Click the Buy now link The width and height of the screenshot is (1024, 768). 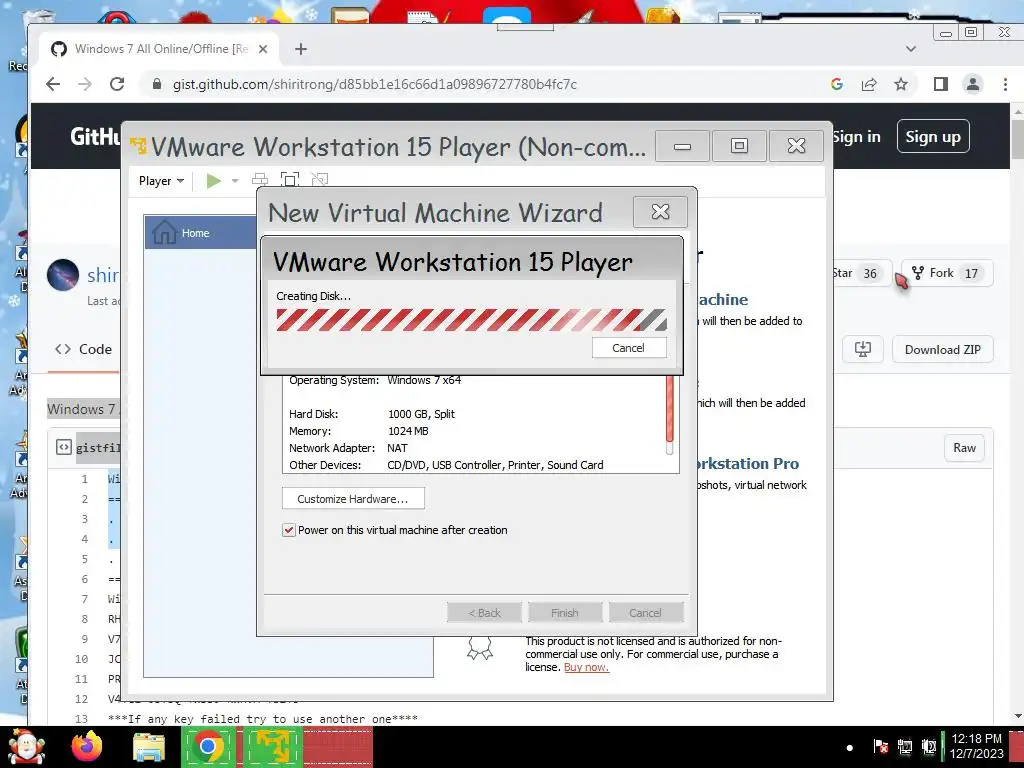click(x=586, y=667)
